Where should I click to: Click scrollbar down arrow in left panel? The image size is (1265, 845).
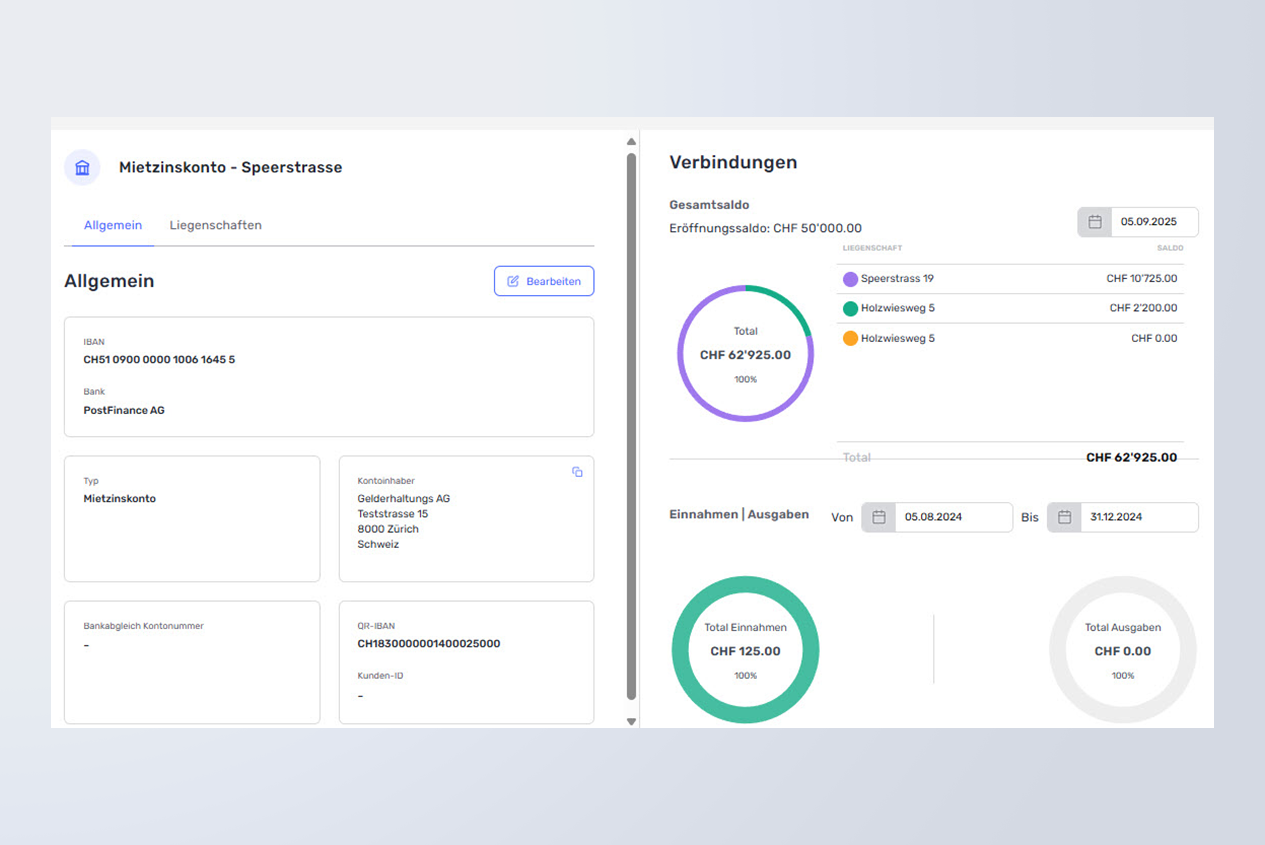631,721
